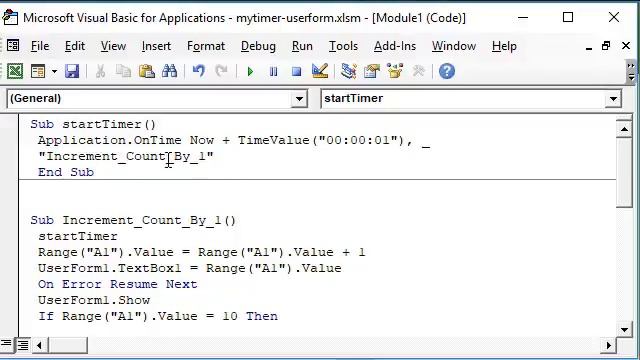Click the "If Range("A1").Value = 10 Then" line
This screenshot has width=640, height=360.
point(158,316)
